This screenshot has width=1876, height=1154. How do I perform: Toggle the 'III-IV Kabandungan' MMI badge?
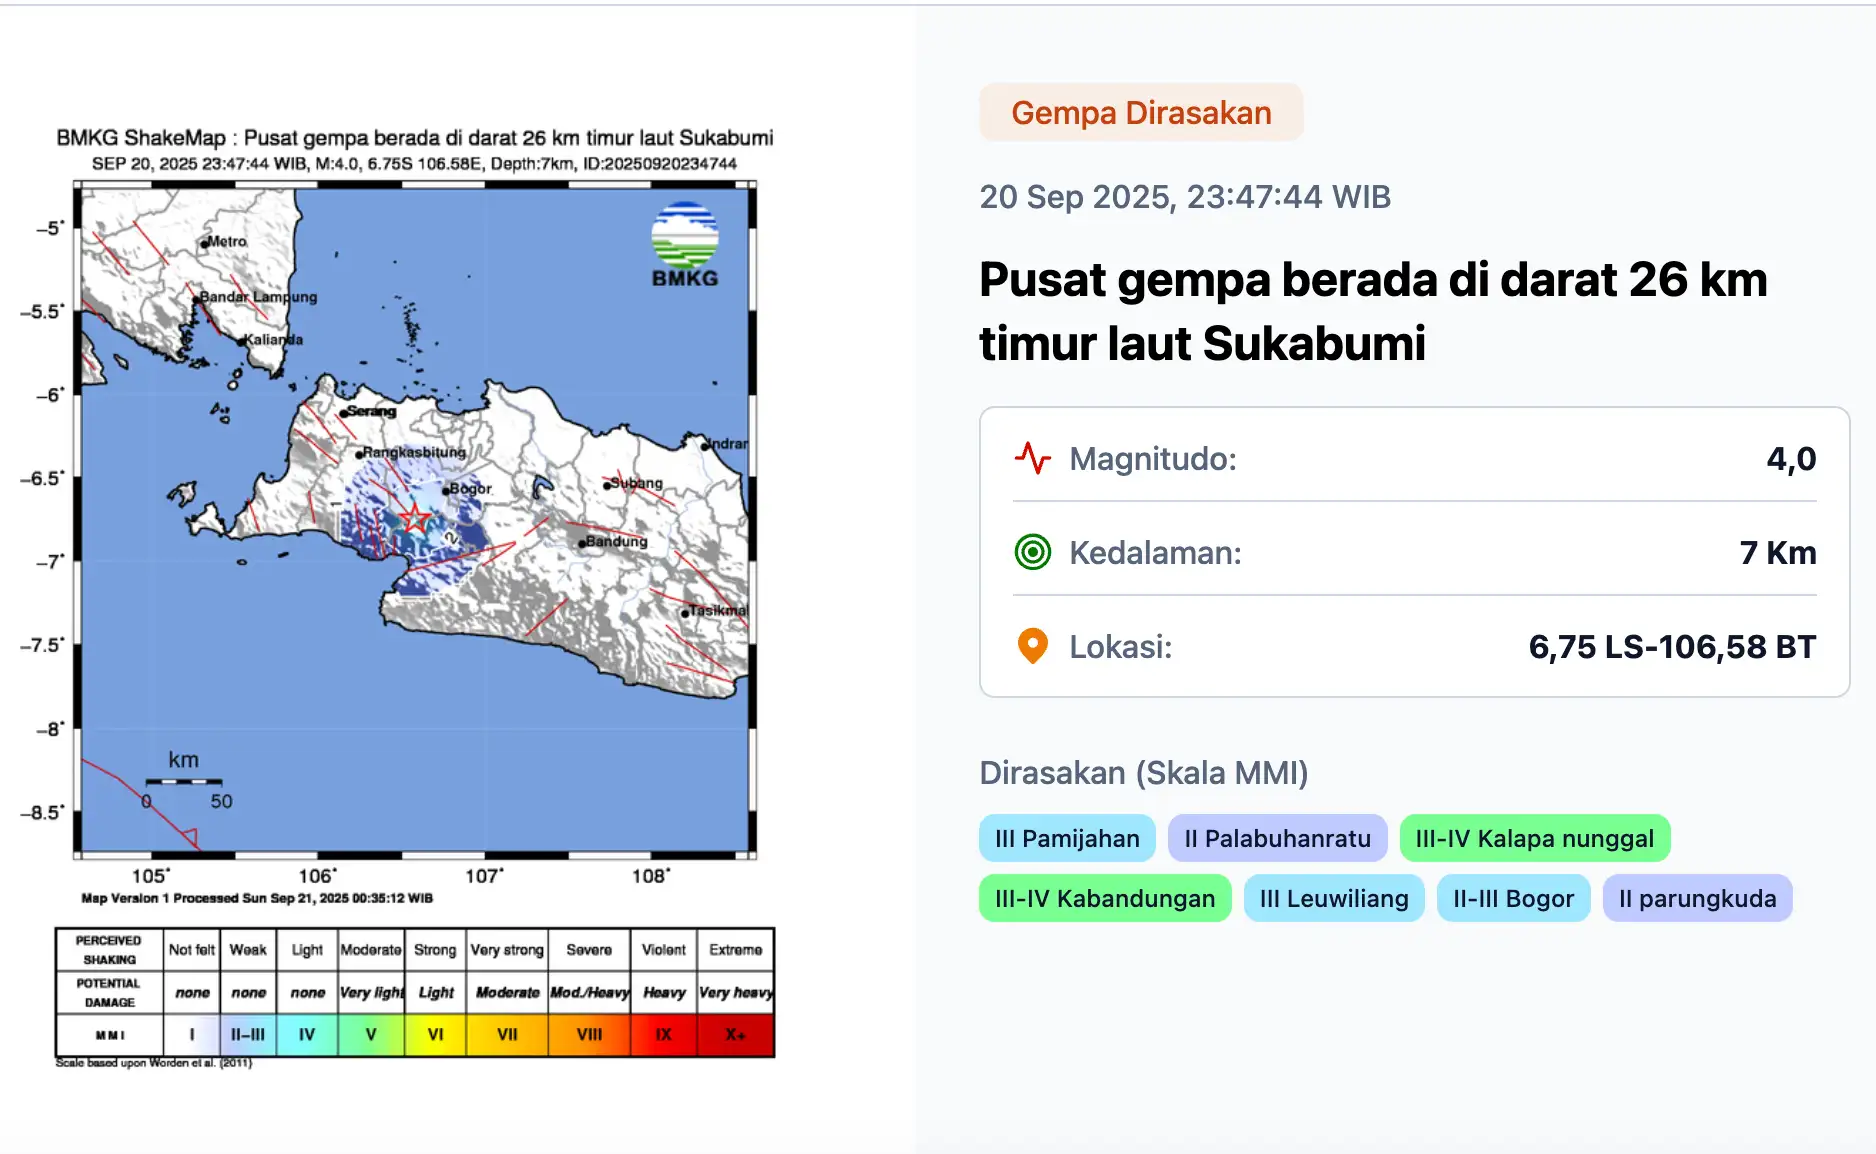tap(1104, 898)
